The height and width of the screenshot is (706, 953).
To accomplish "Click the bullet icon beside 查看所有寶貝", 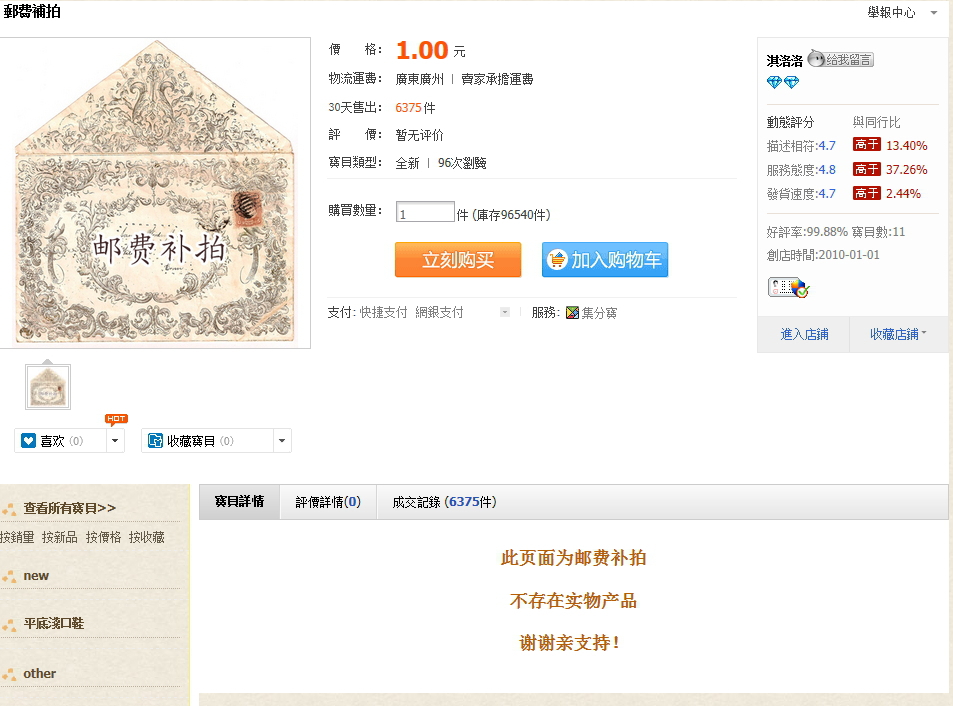I will (10, 509).
